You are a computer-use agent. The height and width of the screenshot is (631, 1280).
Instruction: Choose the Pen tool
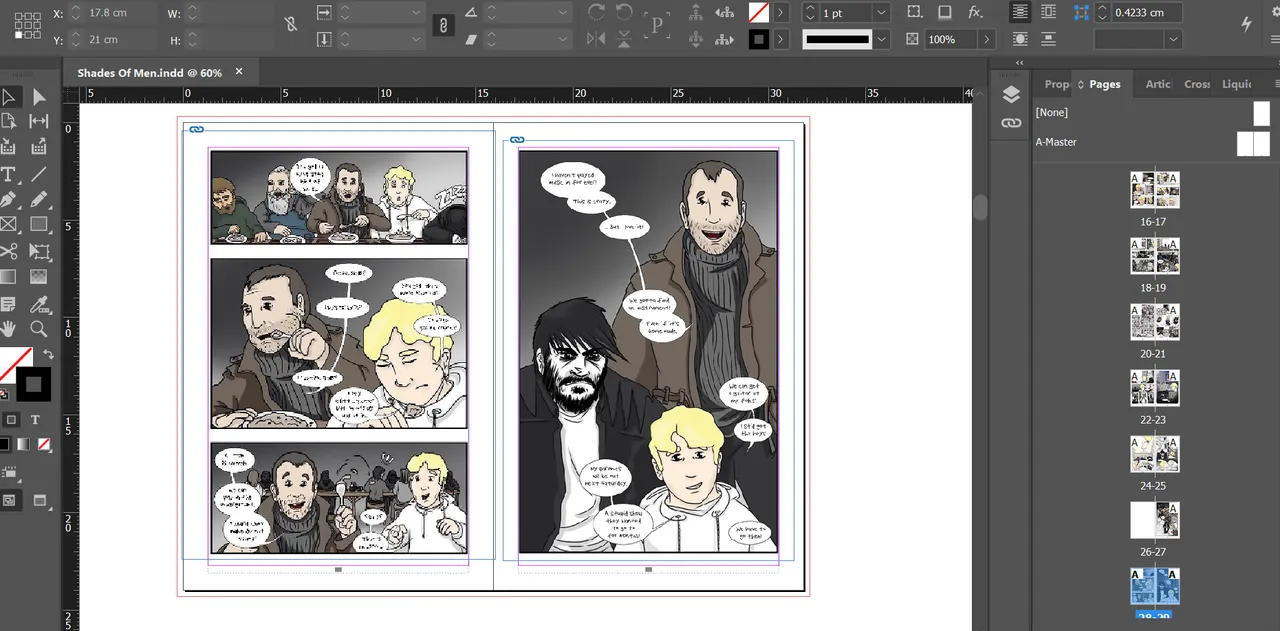tap(9, 200)
